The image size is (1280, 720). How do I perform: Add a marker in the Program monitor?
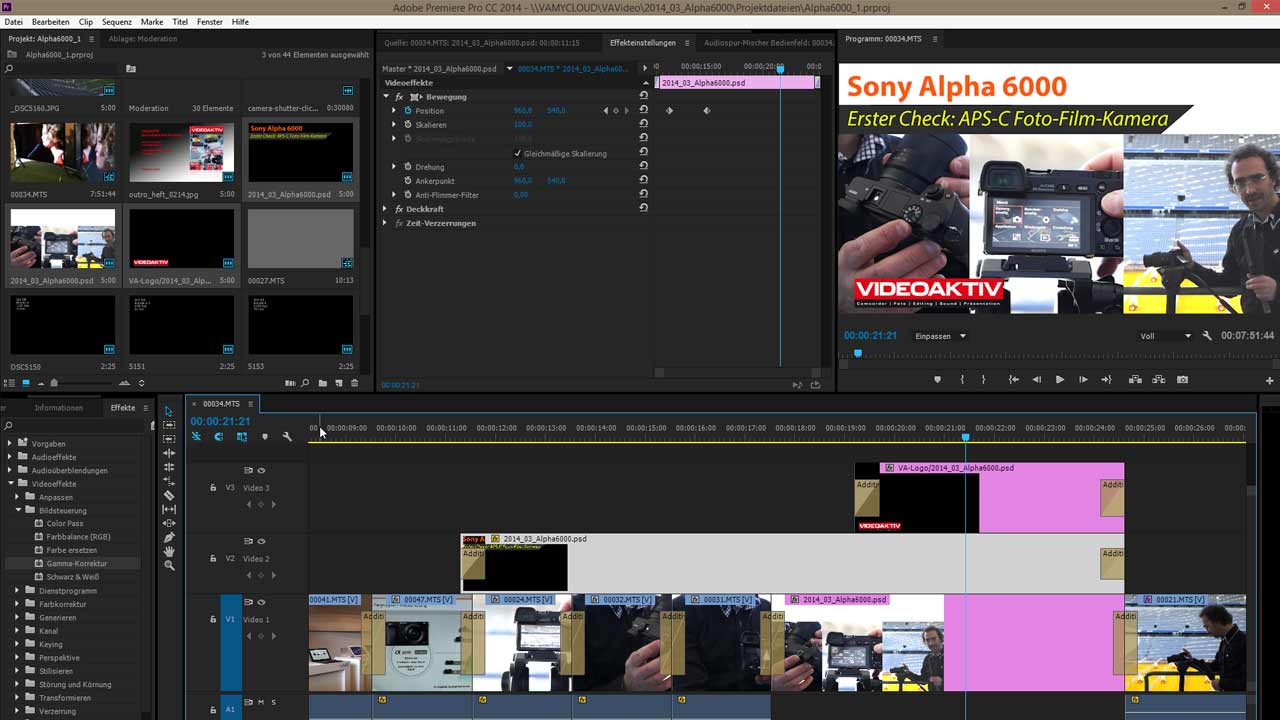tap(937, 380)
